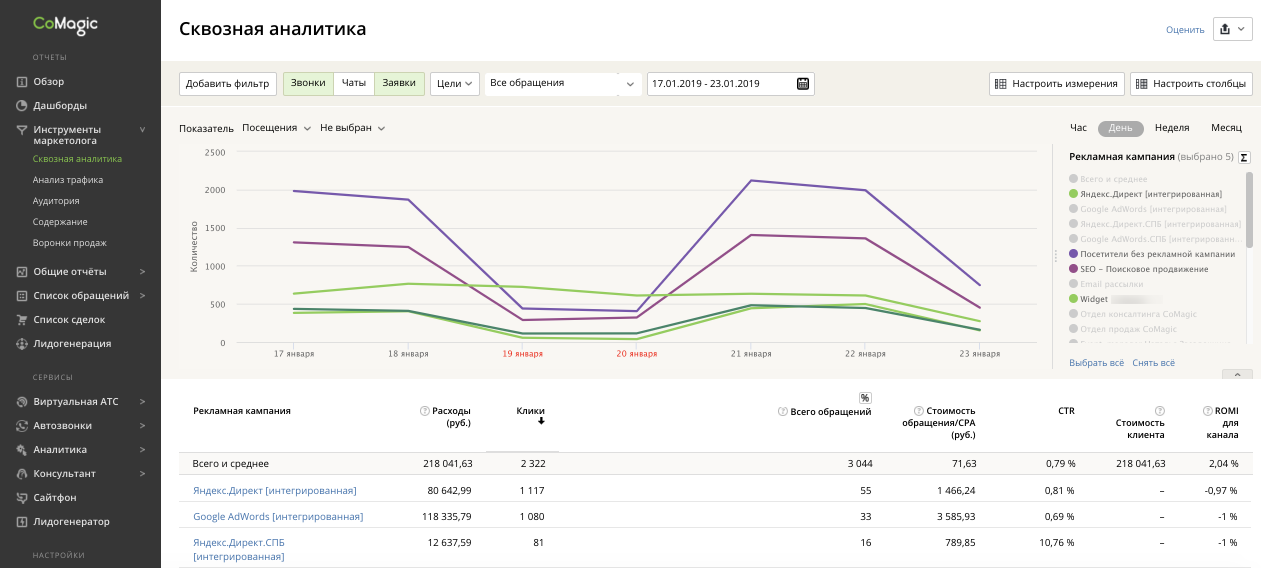Screen dimensions: 1261x568
Task: Open Яндекс.Директ.СПБ [интегрированная] table row link
Action: pos(239,549)
